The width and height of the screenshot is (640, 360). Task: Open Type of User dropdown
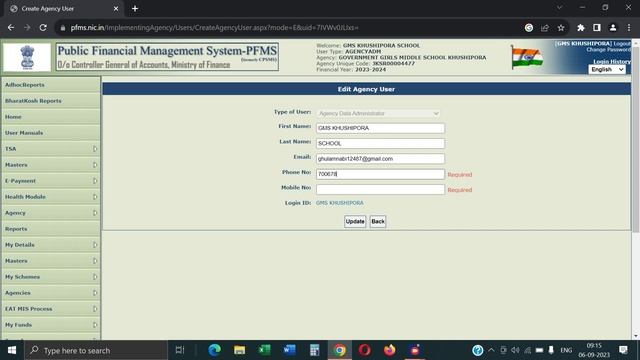click(x=378, y=113)
